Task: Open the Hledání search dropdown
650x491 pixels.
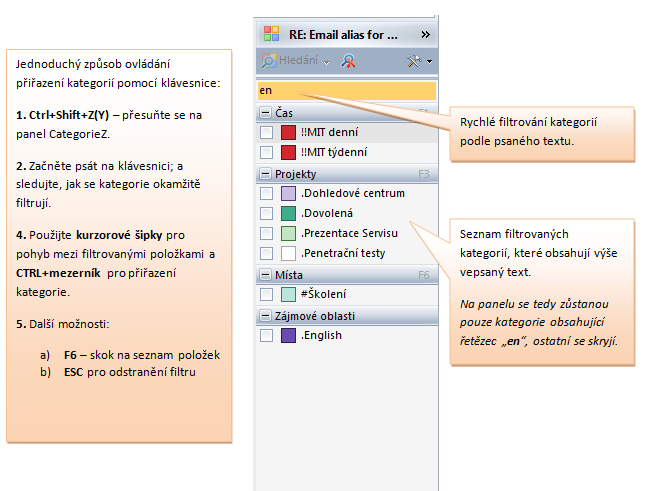Action: (327, 62)
